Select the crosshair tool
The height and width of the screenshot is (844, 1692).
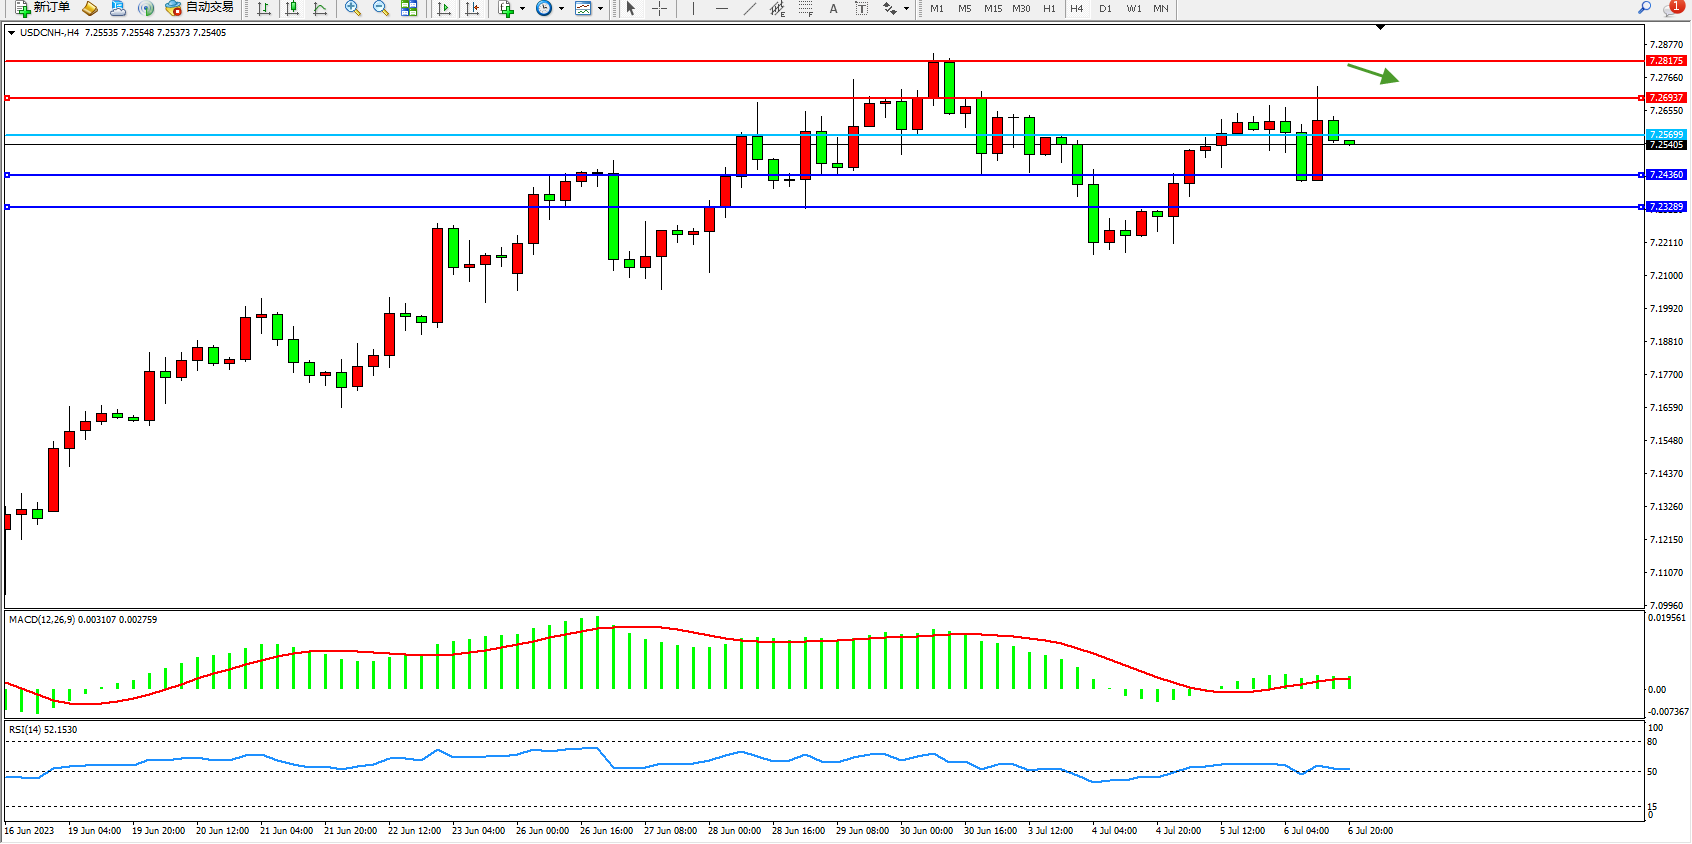tap(660, 8)
